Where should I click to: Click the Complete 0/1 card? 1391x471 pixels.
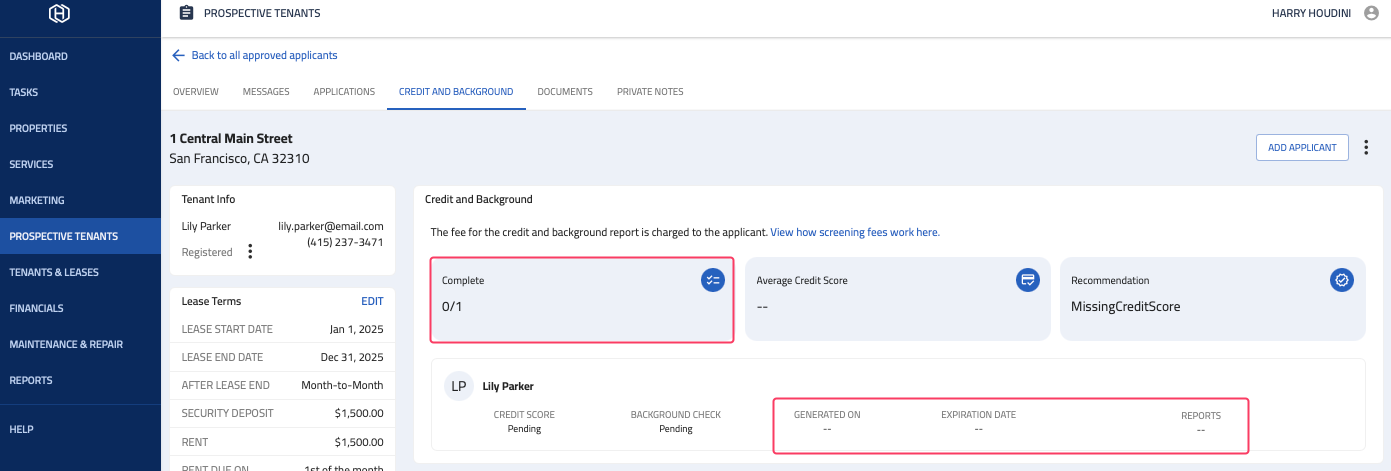click(x=582, y=300)
